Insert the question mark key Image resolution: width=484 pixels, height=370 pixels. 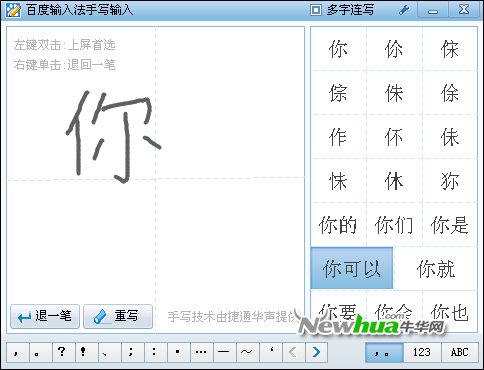coord(64,352)
